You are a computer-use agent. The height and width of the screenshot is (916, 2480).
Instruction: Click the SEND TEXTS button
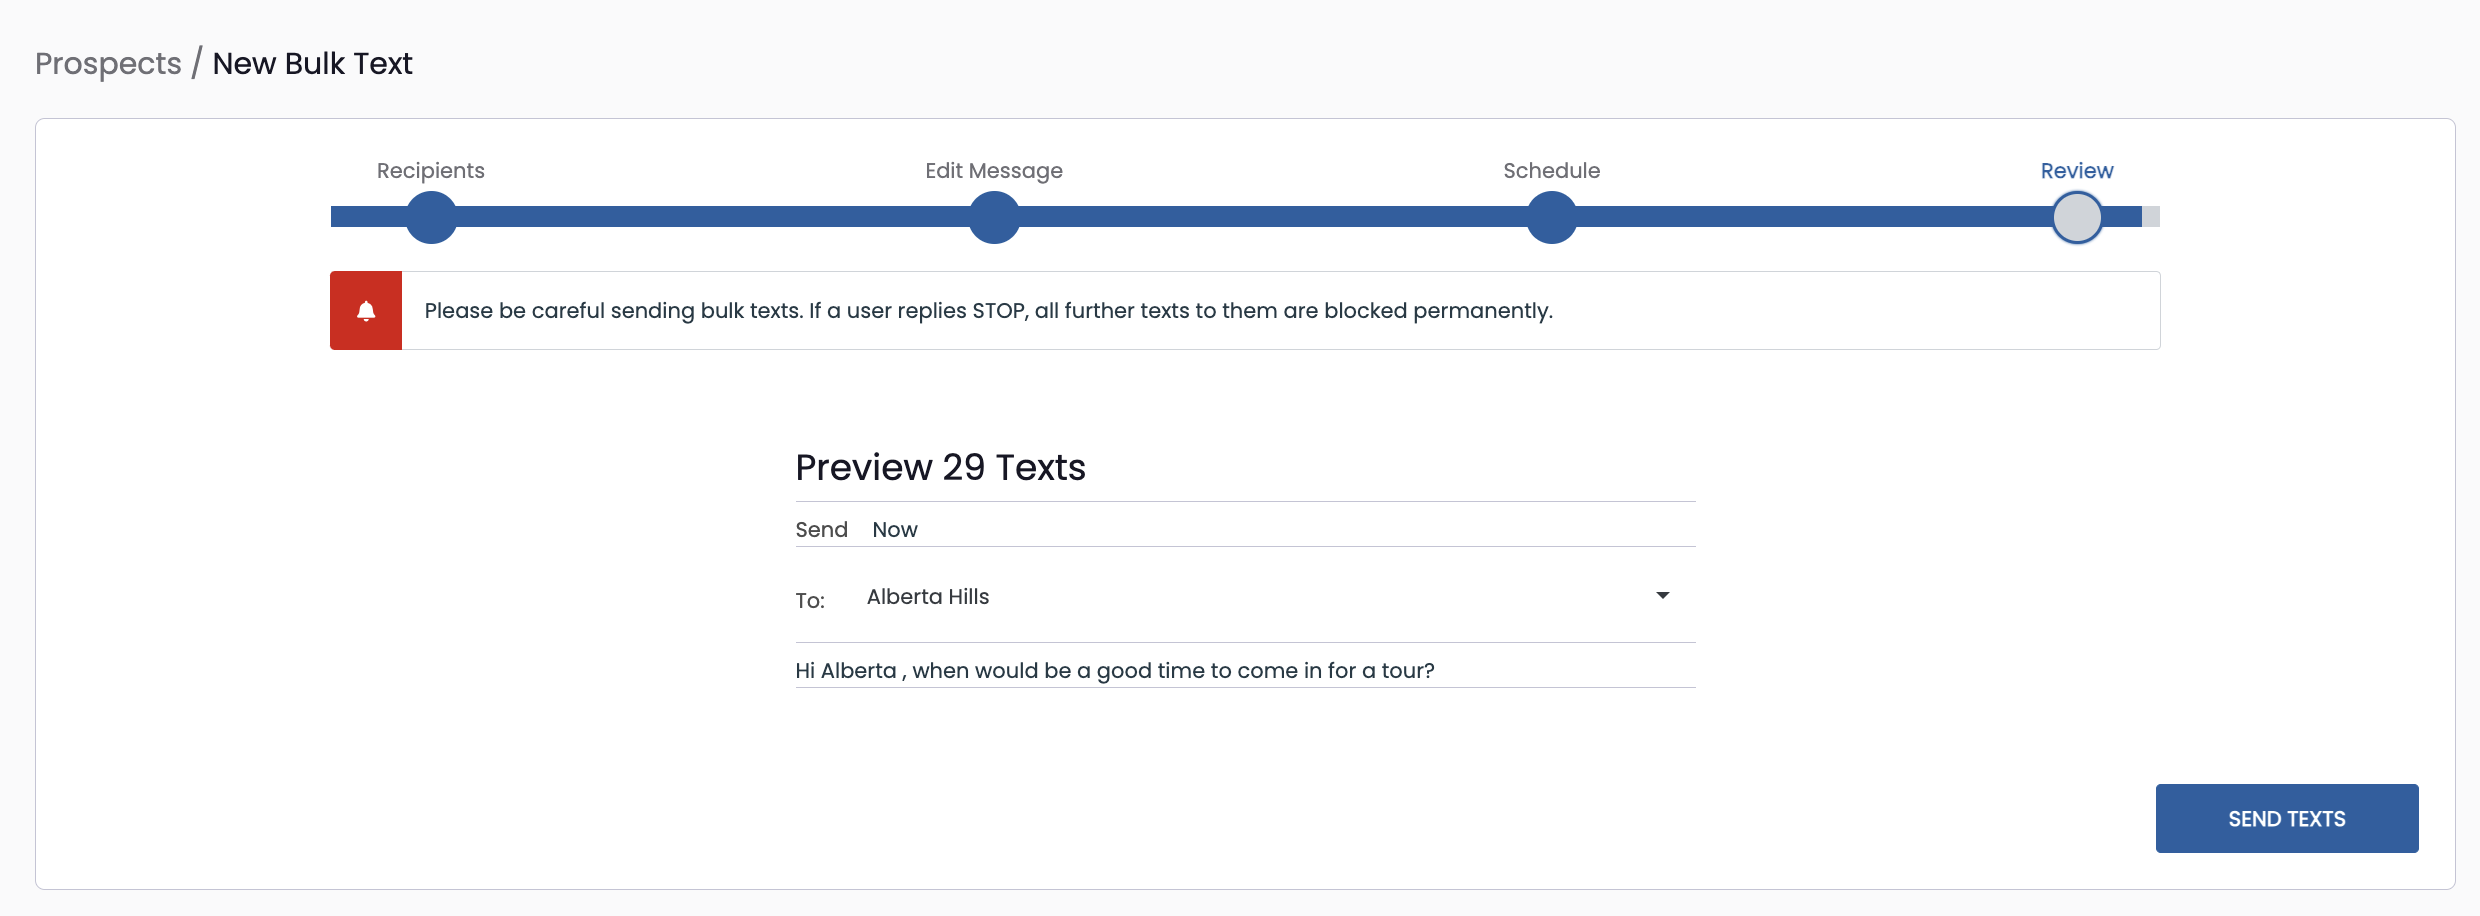[x=2286, y=819]
